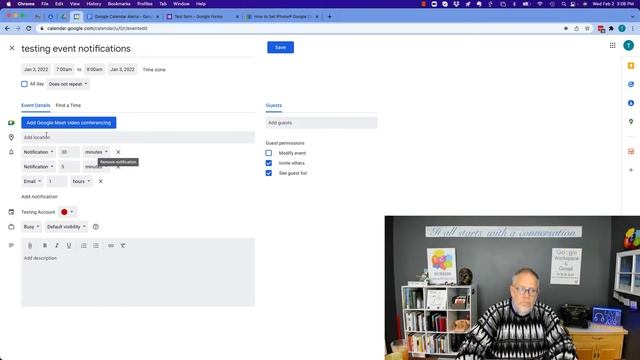Open the Default visibility dropdown
Screen dimensions: 640x360
pyautogui.click(x=66, y=227)
